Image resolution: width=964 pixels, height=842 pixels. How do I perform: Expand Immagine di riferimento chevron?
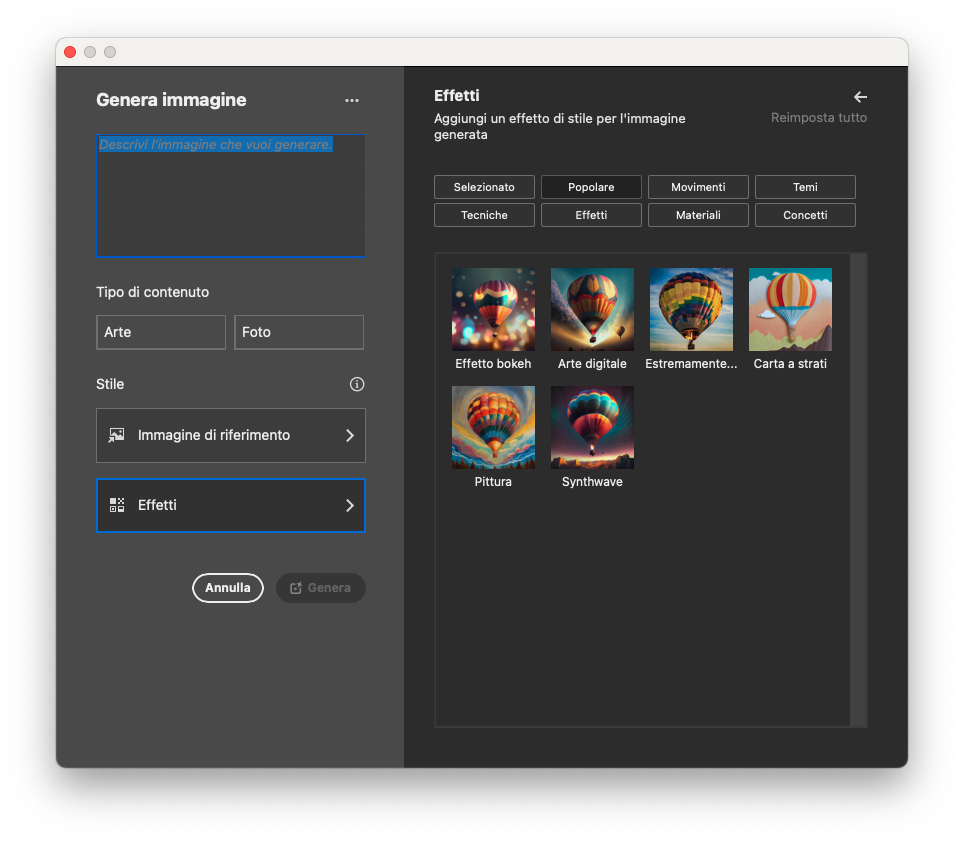click(x=349, y=435)
